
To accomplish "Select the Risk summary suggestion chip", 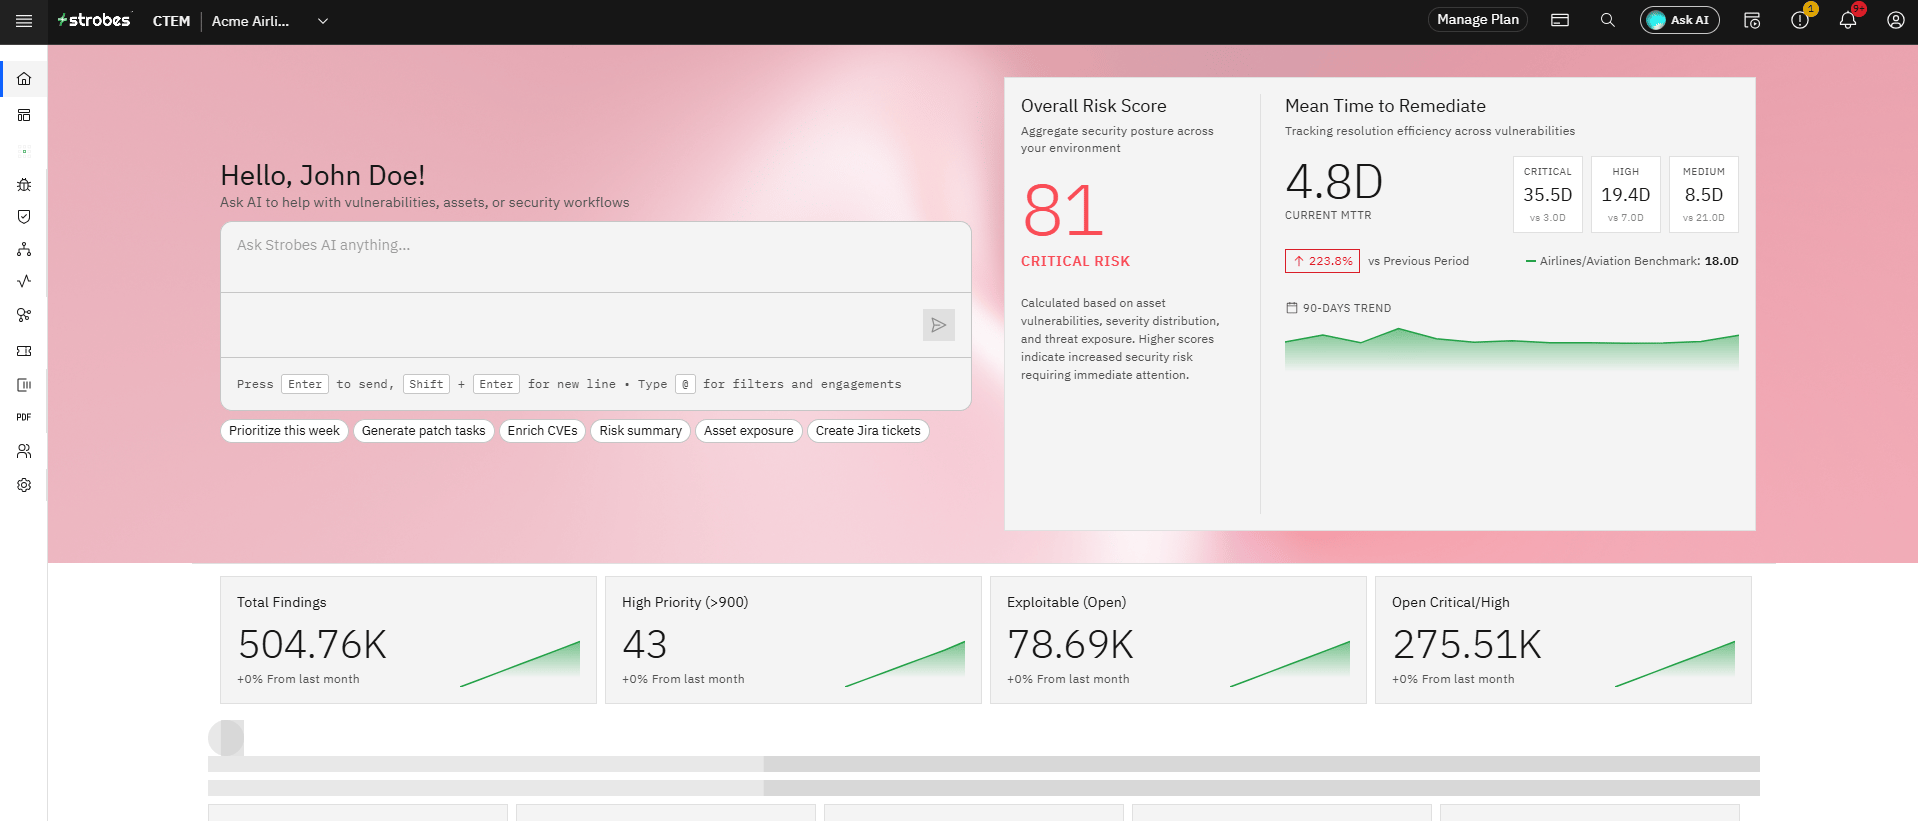I will 641,431.
